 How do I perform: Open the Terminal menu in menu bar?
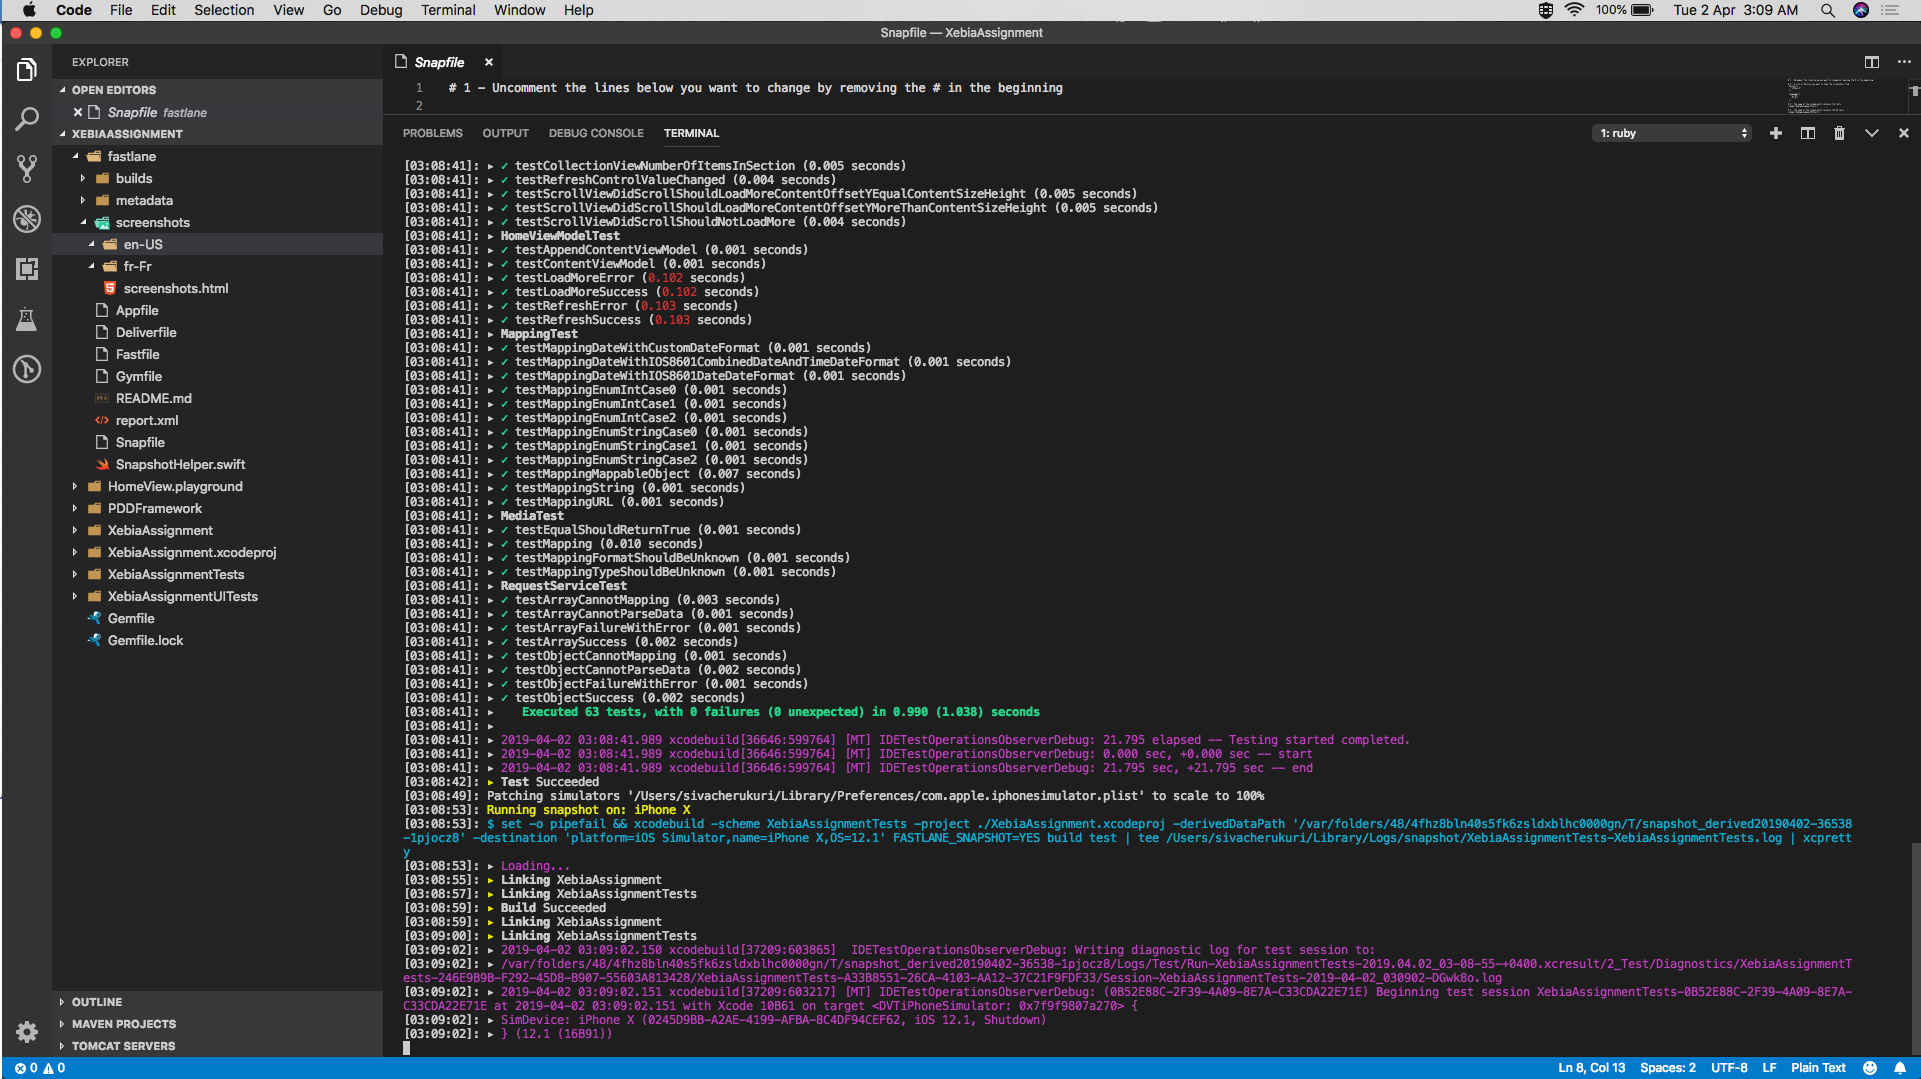[448, 10]
